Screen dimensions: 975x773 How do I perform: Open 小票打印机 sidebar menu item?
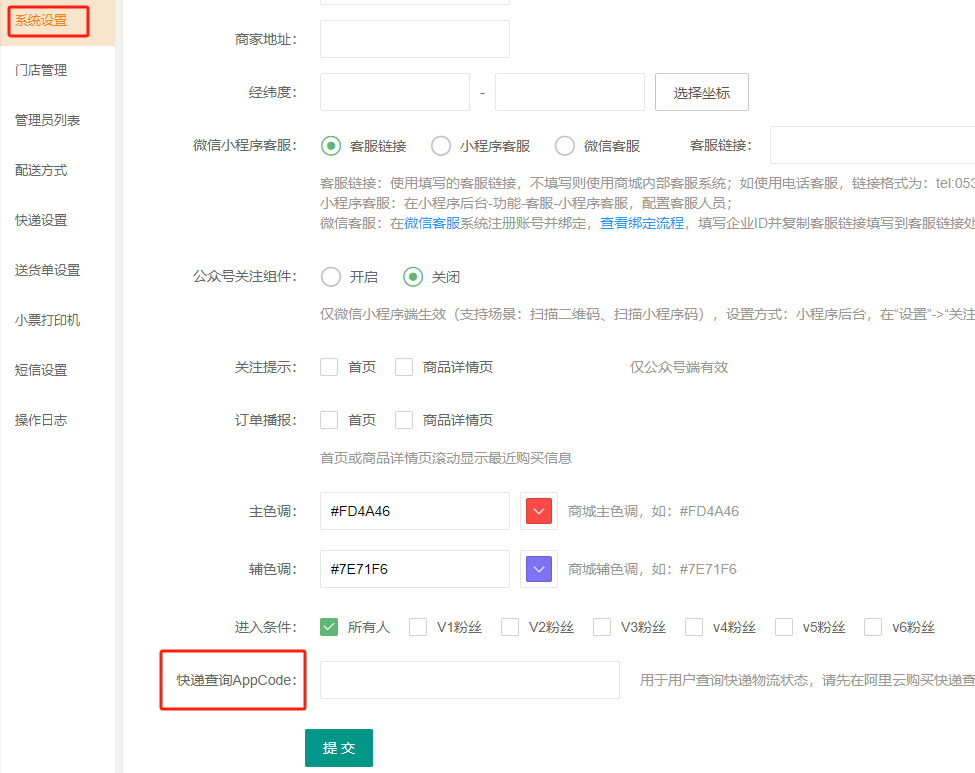coord(47,320)
